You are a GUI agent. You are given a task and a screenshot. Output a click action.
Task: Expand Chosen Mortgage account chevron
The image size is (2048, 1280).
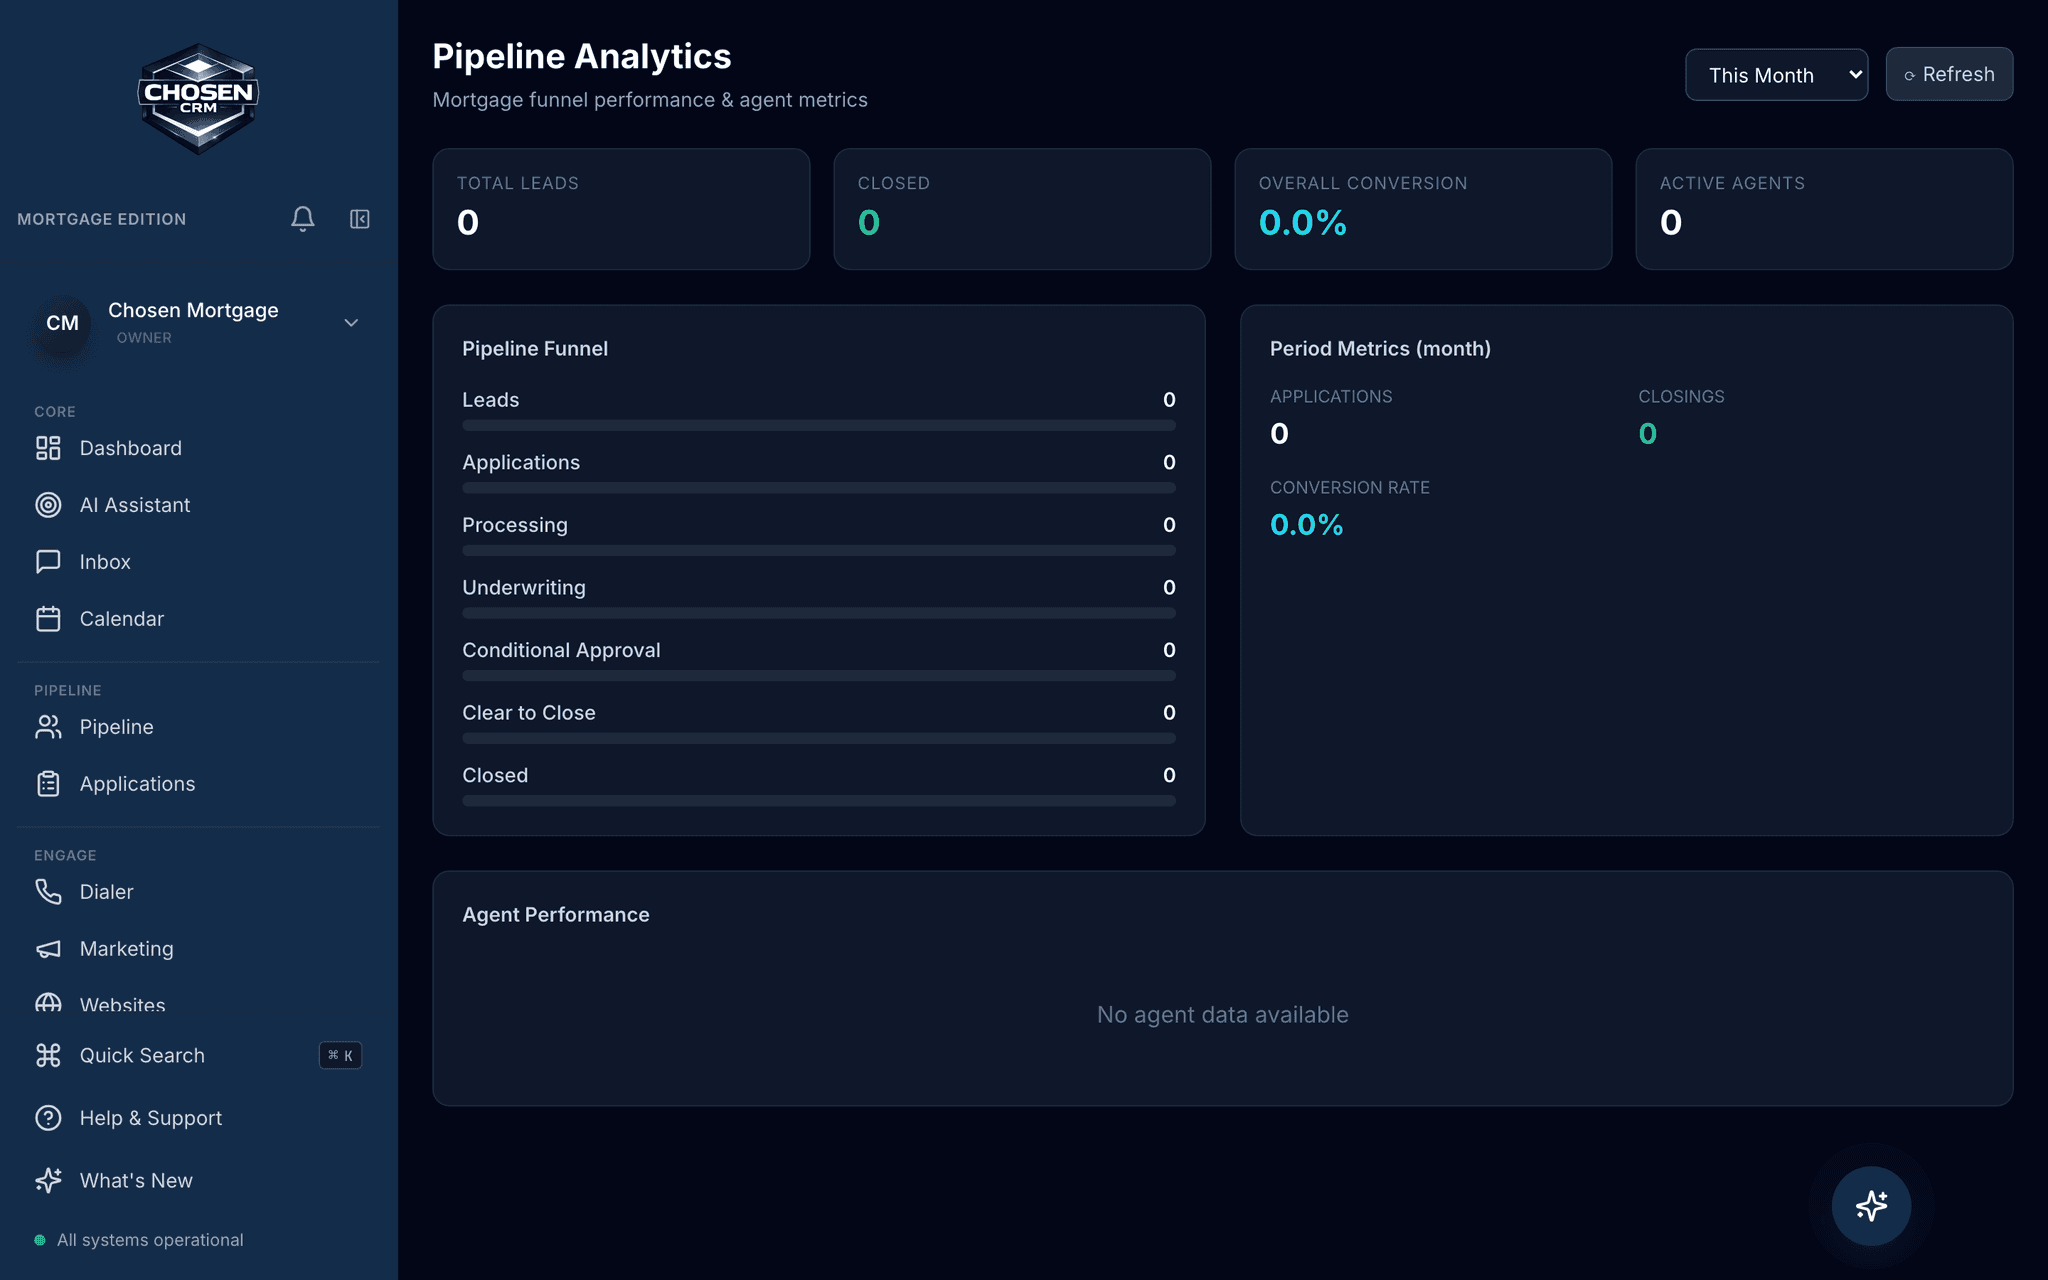351,323
